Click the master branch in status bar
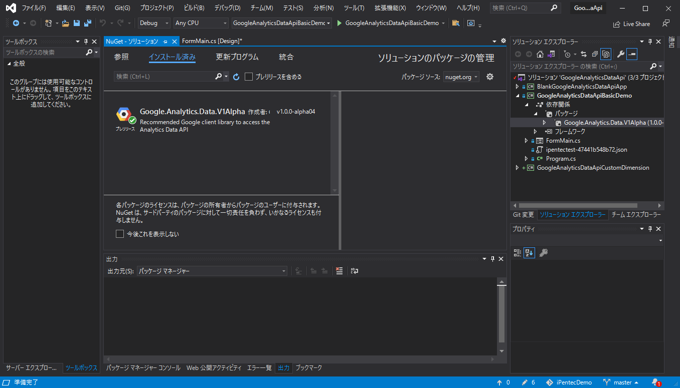Image resolution: width=680 pixels, height=388 pixels. 621,382
